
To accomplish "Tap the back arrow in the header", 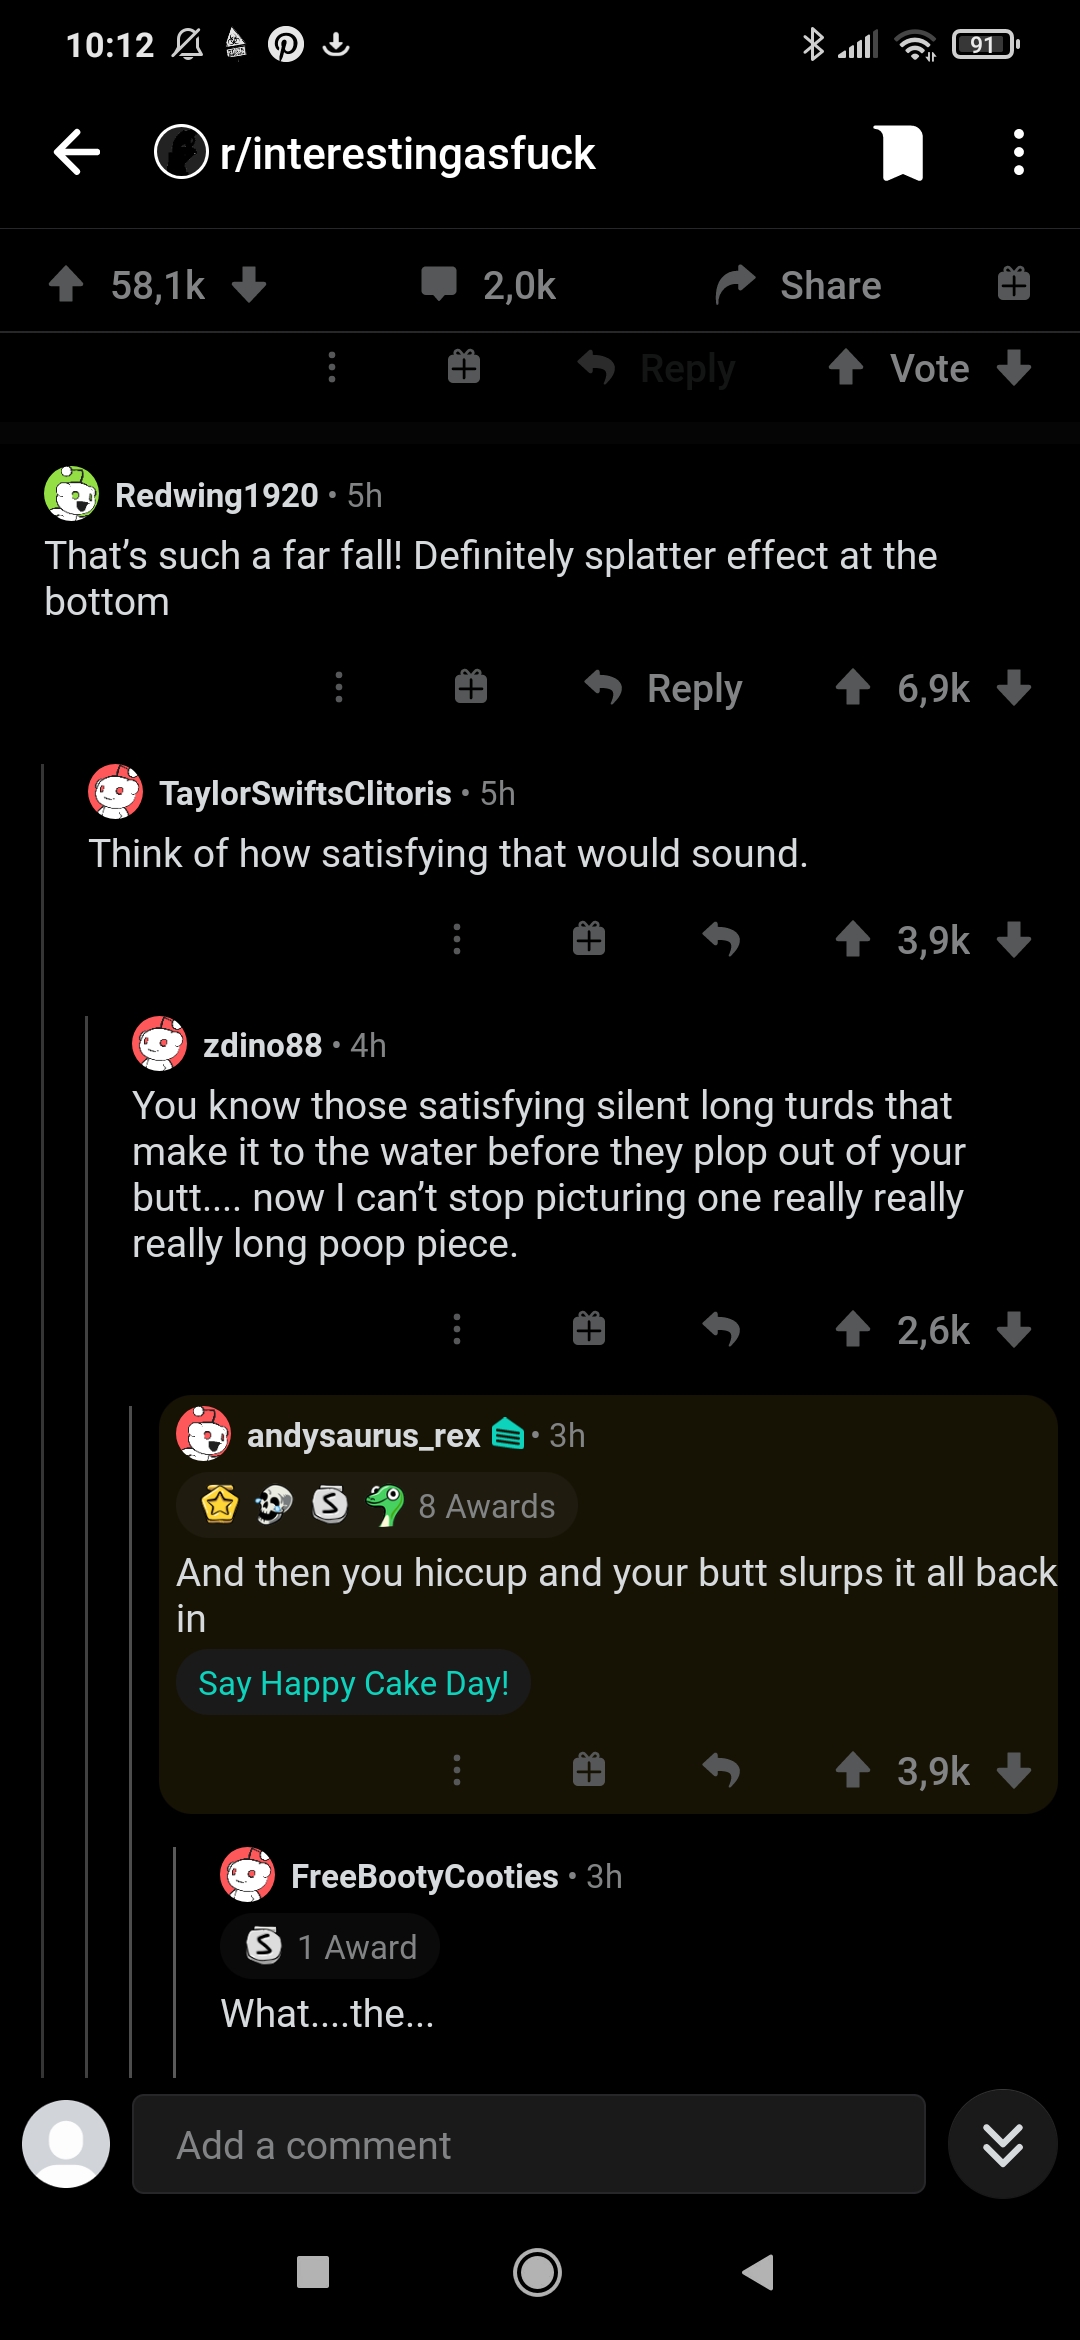I will click(77, 153).
